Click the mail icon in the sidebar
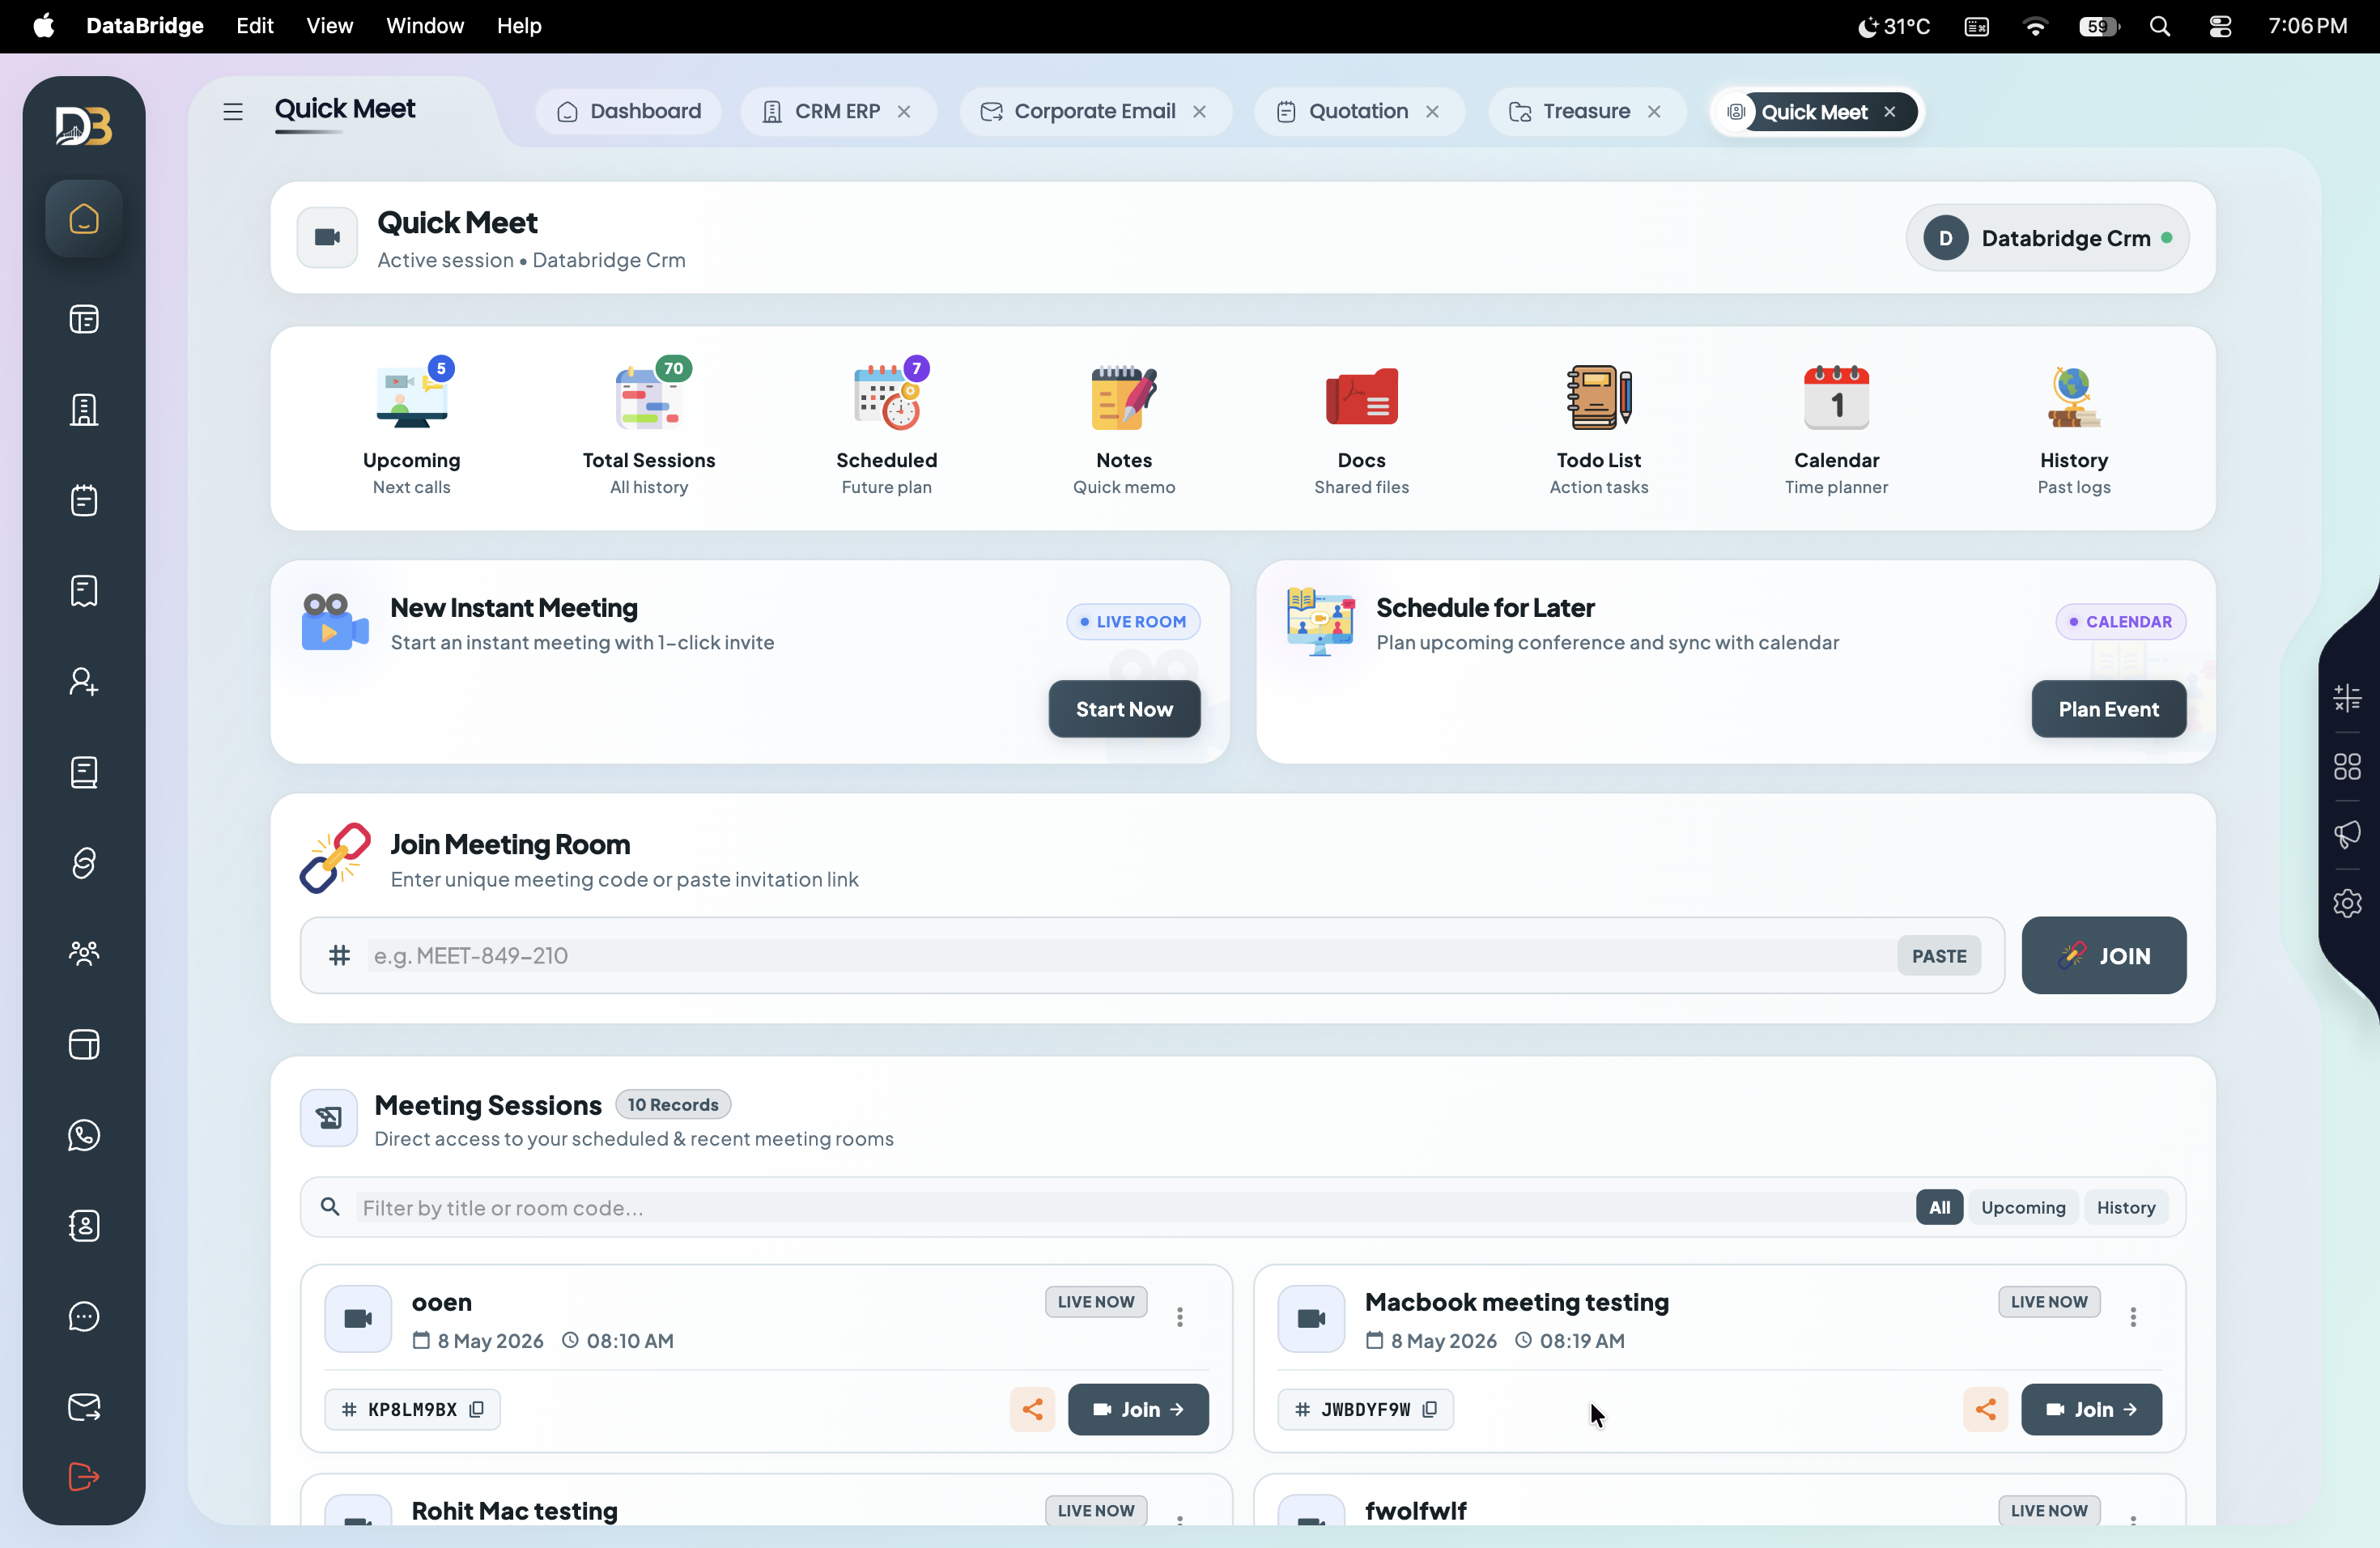The width and height of the screenshot is (2380, 1548). pyautogui.click(x=84, y=1407)
